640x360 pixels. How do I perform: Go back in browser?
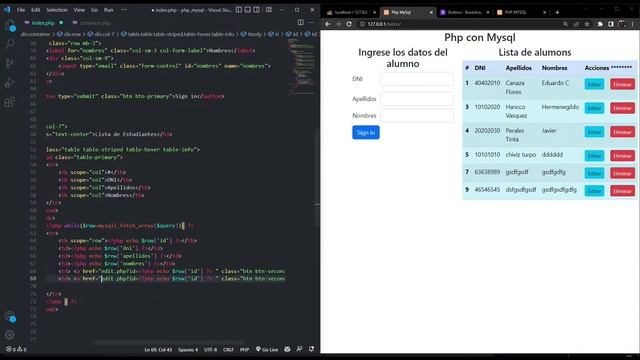point(328,24)
